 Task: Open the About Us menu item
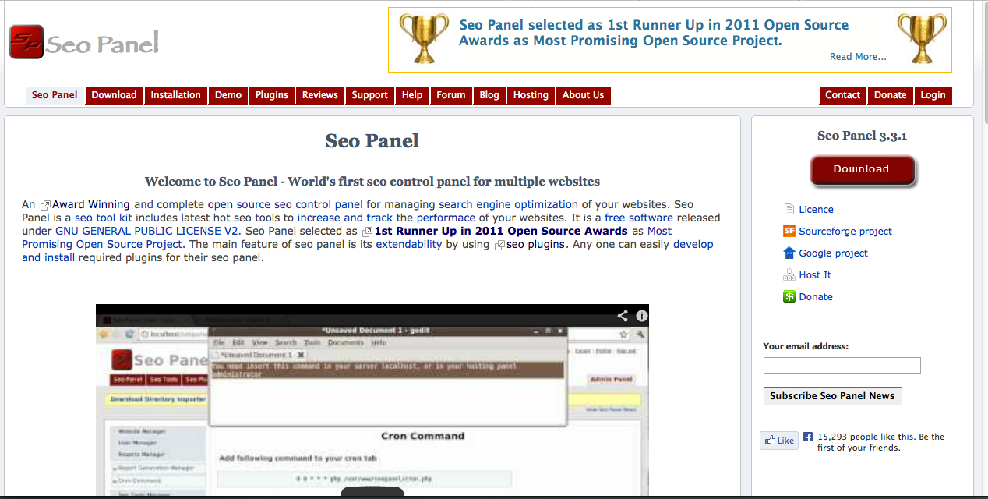tap(583, 95)
